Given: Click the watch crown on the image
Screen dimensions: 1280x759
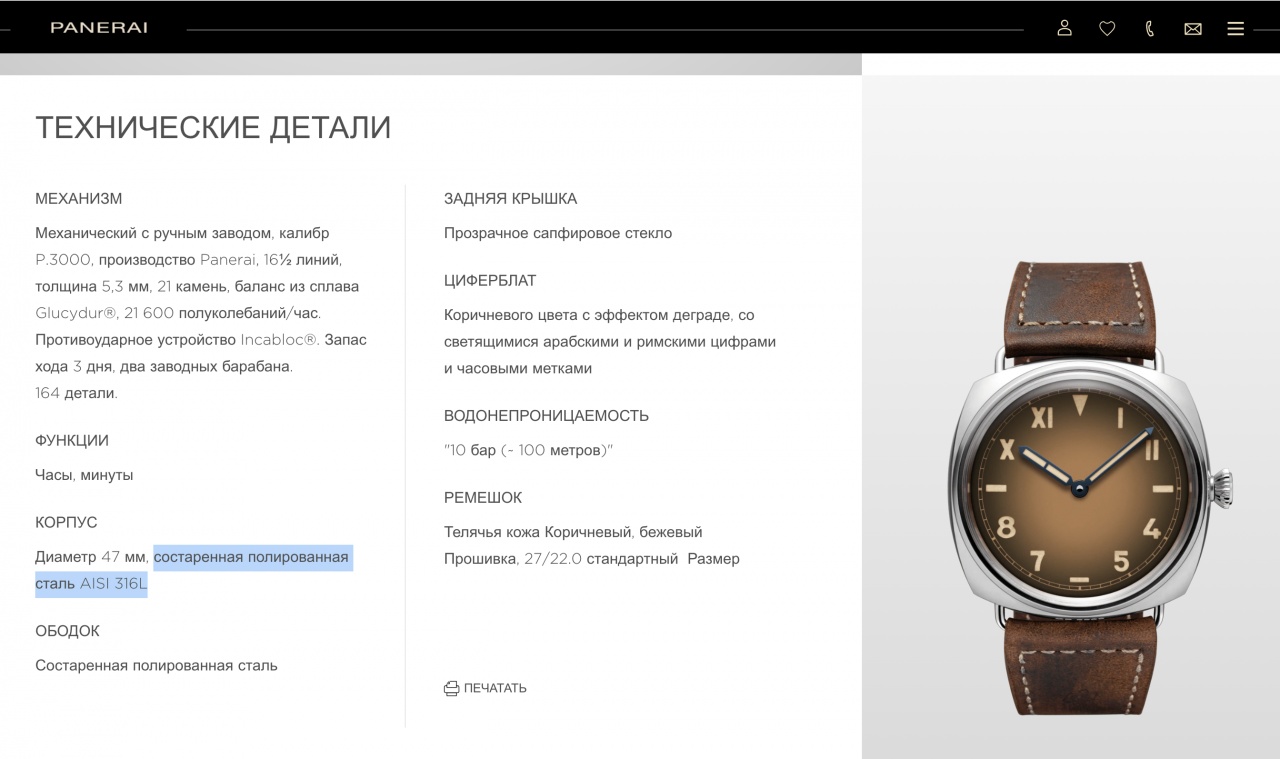Looking at the screenshot, I should click(x=1222, y=488).
